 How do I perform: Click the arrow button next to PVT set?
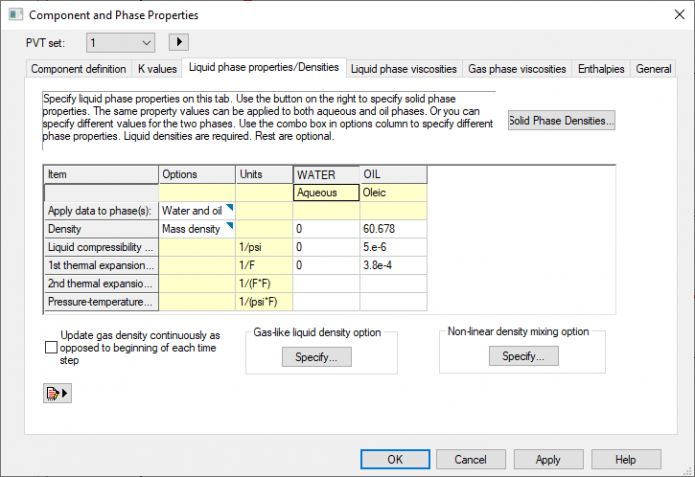coord(178,43)
